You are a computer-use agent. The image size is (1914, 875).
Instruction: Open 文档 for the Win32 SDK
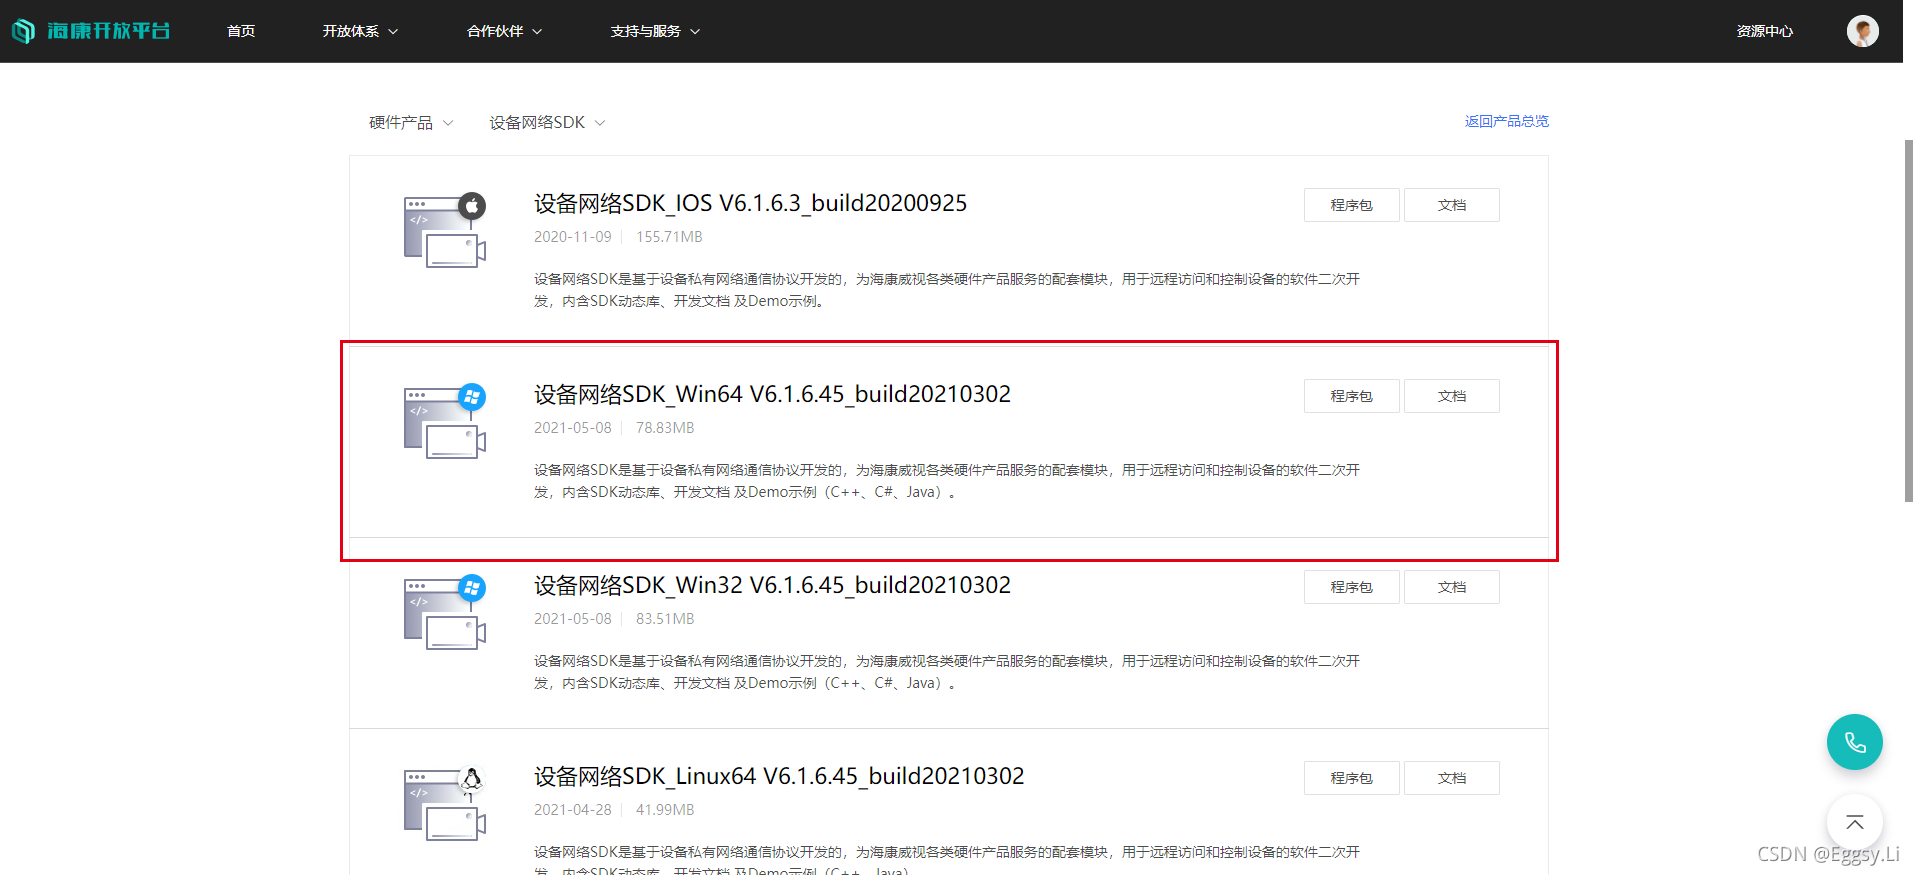click(x=1452, y=587)
